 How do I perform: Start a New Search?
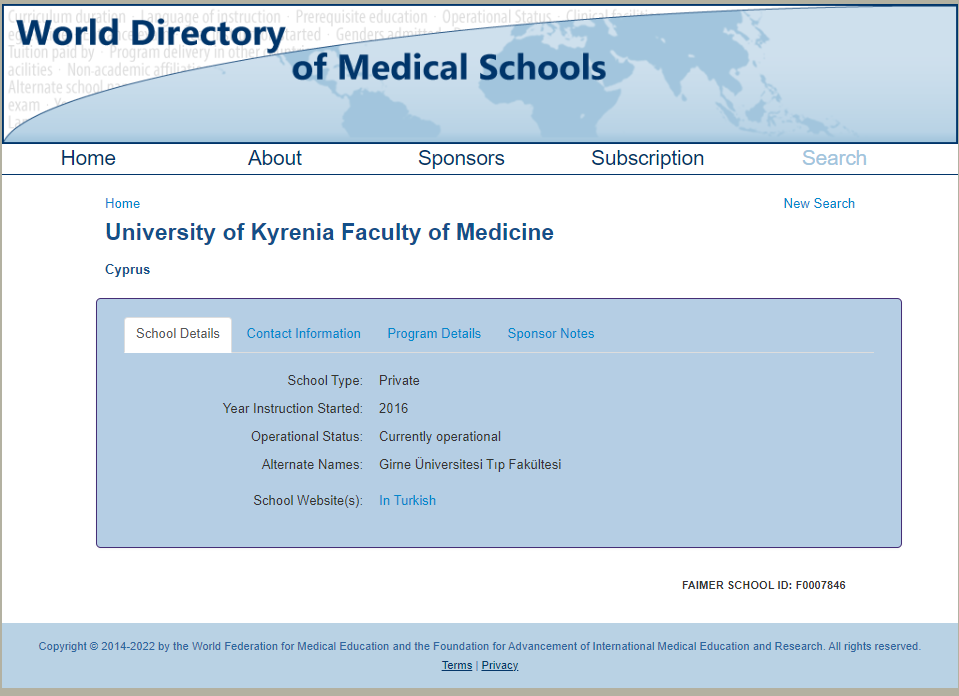click(819, 203)
